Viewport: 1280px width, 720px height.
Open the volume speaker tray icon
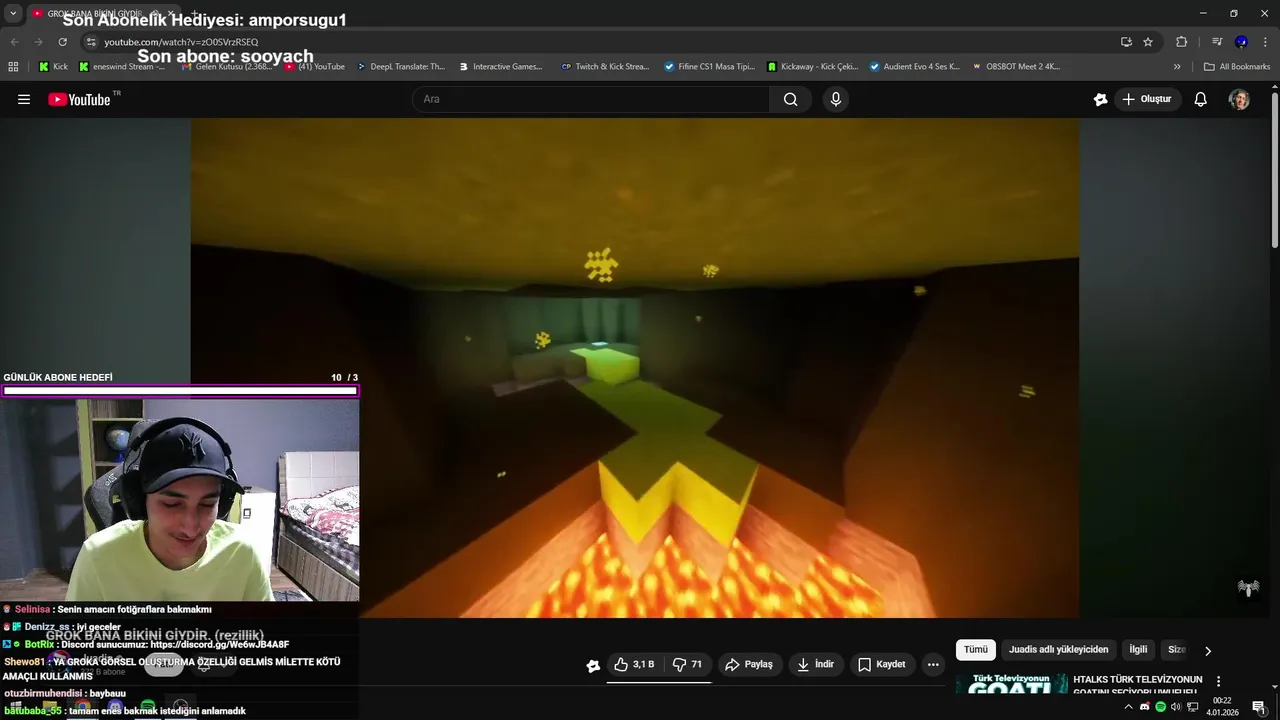click(x=1176, y=707)
